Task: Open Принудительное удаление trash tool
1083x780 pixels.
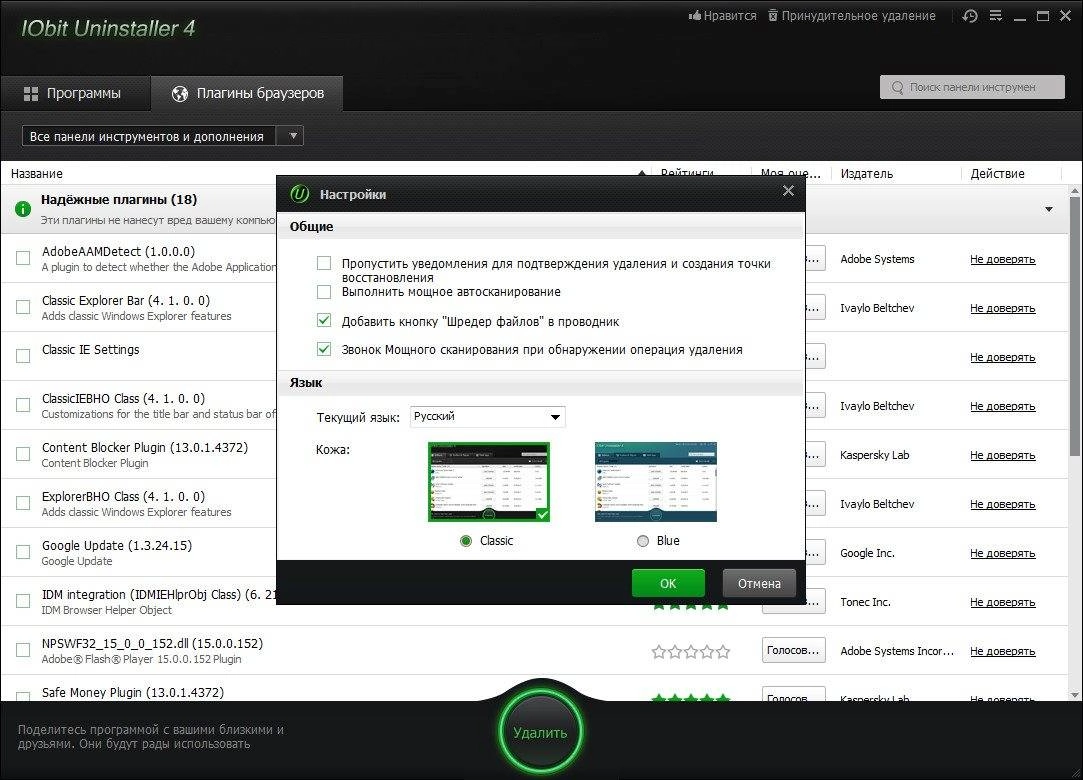Action: pos(852,15)
